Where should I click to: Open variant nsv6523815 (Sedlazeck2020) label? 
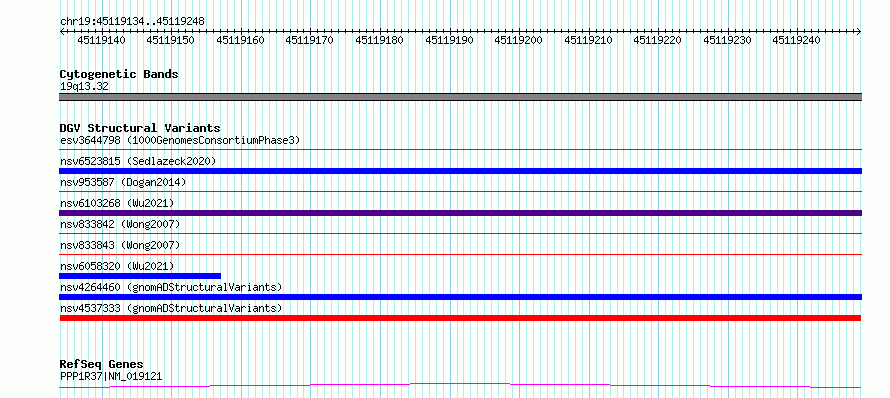tap(138, 161)
